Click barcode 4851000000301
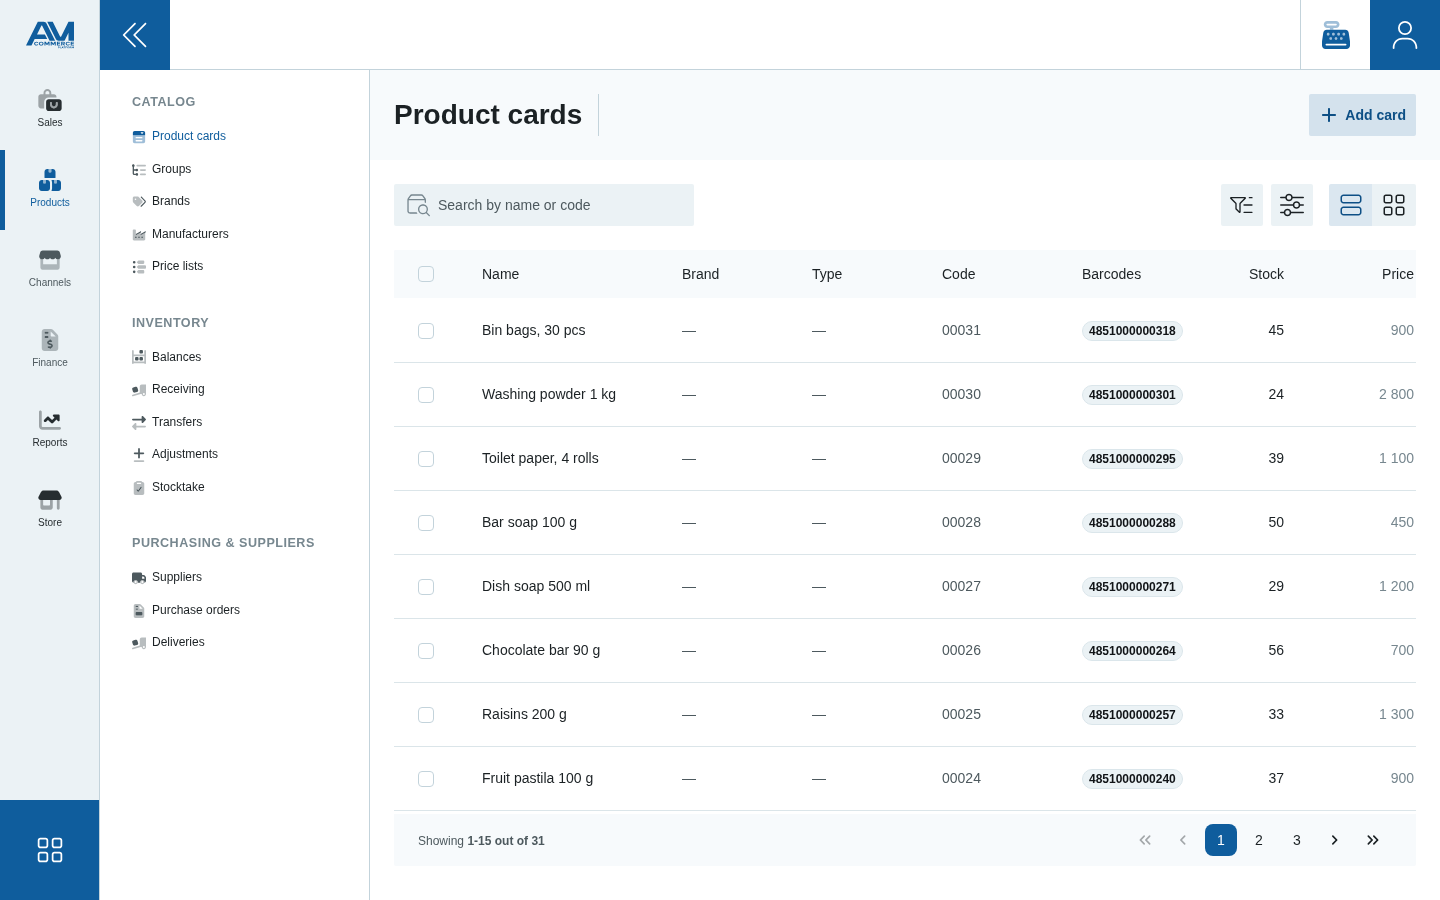The image size is (1440, 900). 1132,395
